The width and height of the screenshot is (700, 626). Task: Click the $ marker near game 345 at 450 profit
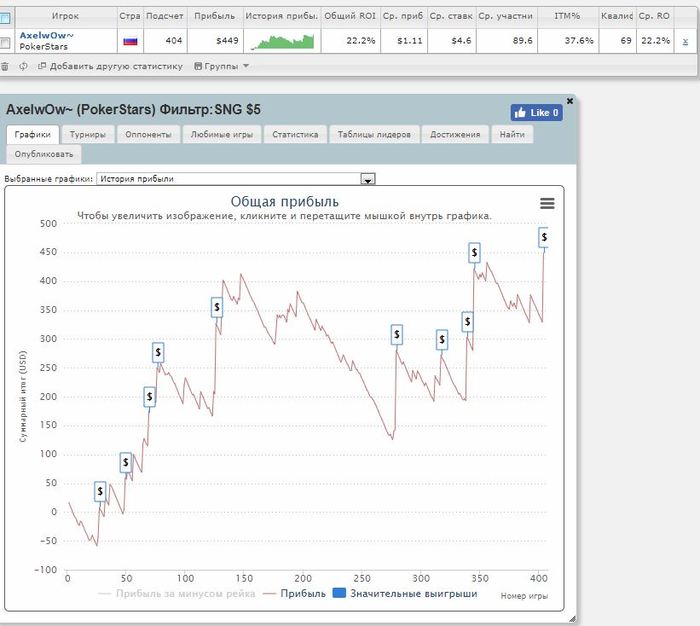point(474,253)
